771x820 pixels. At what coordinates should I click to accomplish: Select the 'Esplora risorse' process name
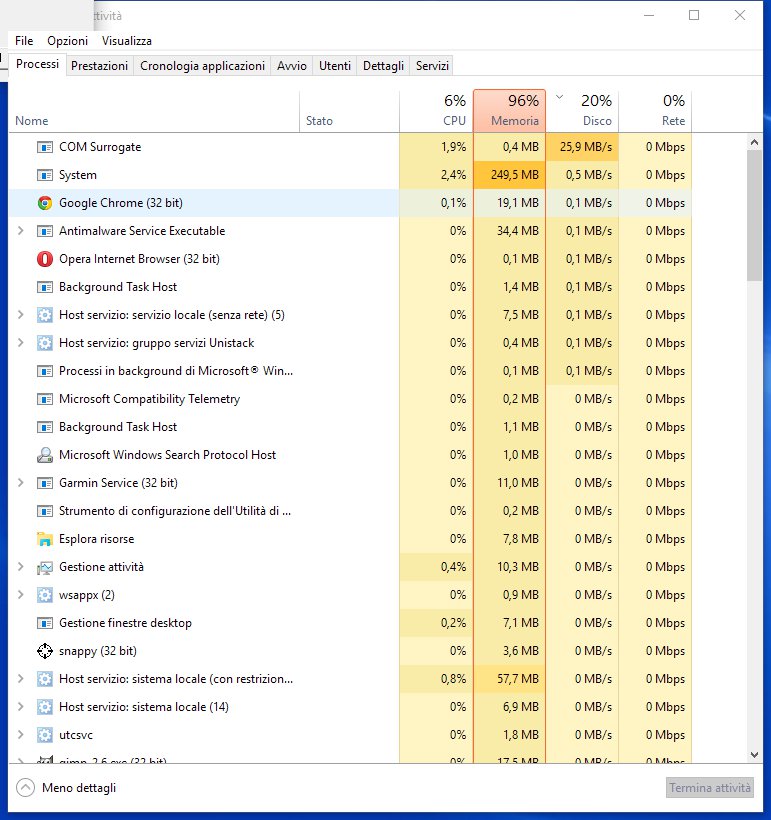(97, 539)
